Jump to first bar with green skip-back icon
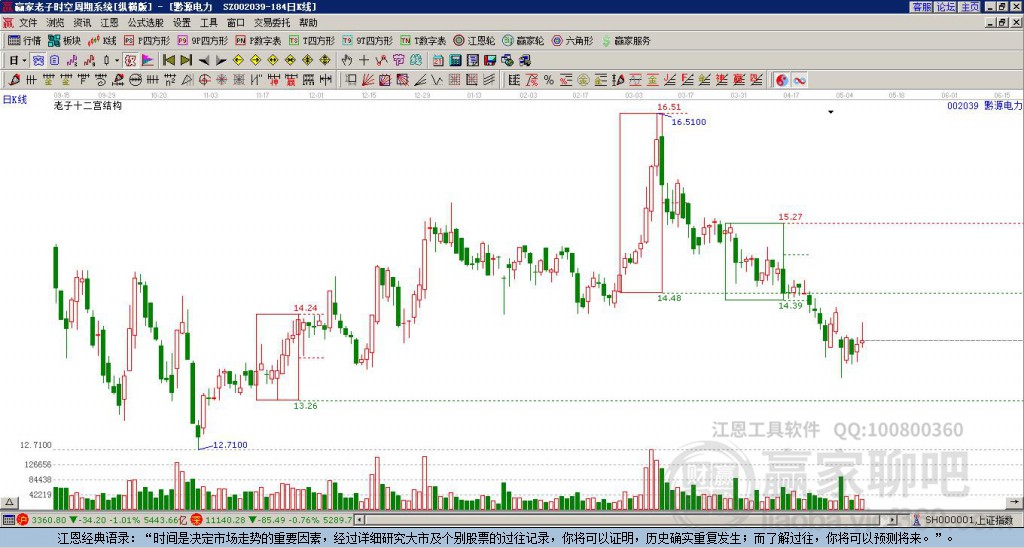Image resolution: width=1024 pixels, height=548 pixels. point(168,61)
